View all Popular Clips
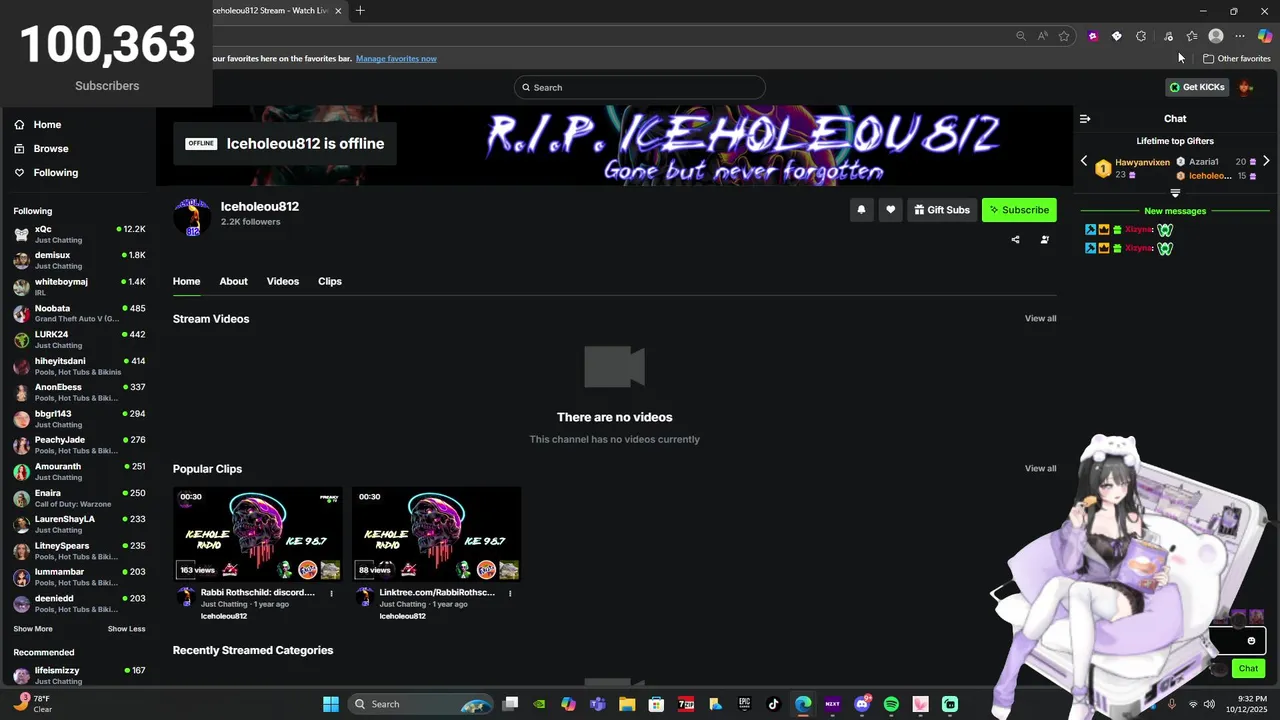1280x720 pixels. point(1040,468)
